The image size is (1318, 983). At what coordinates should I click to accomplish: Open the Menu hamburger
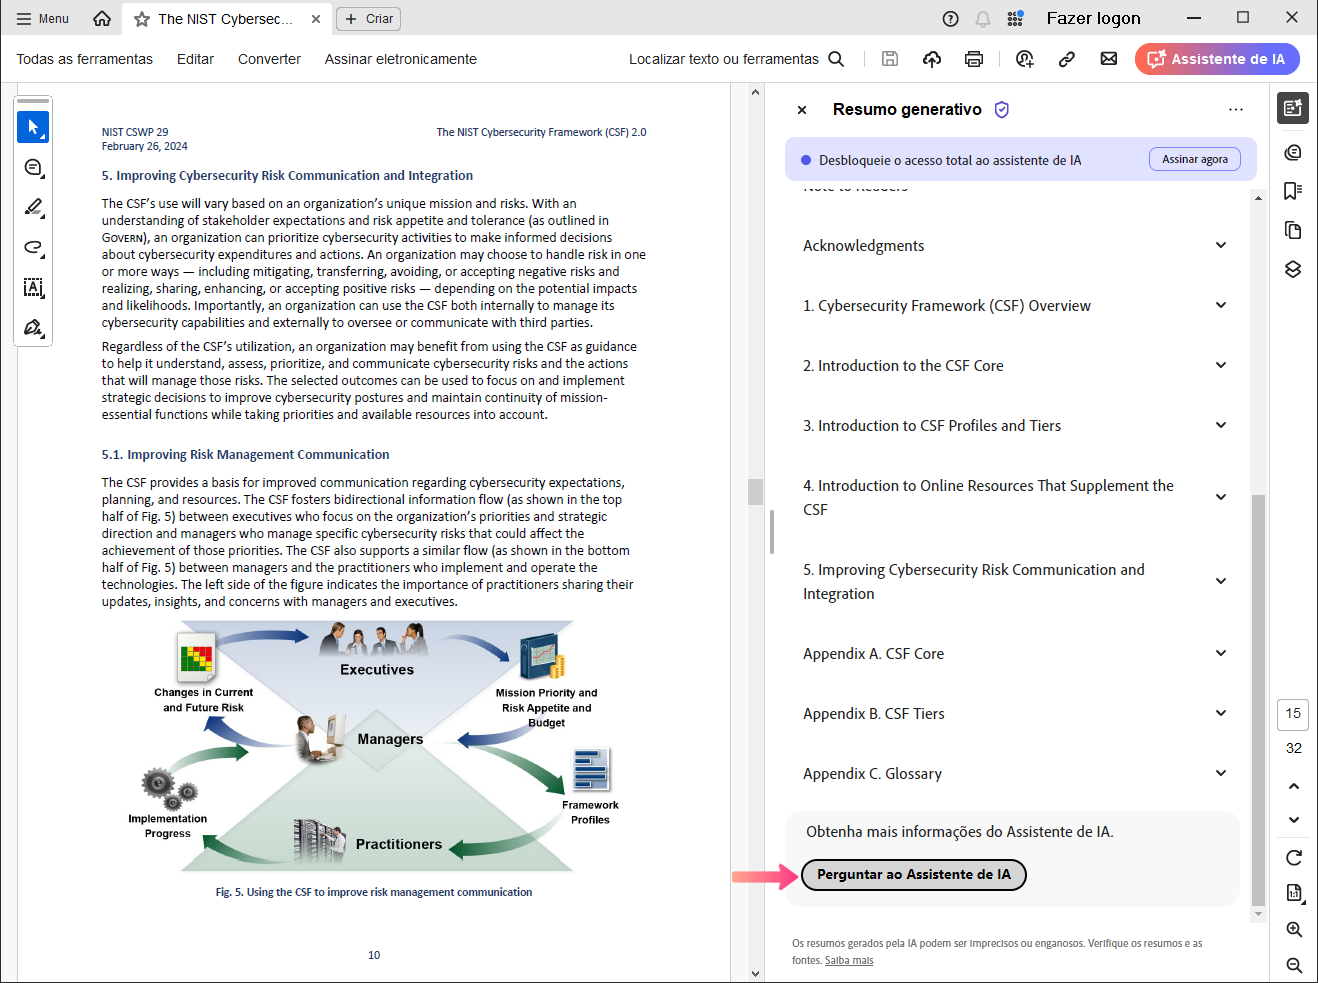coord(43,18)
